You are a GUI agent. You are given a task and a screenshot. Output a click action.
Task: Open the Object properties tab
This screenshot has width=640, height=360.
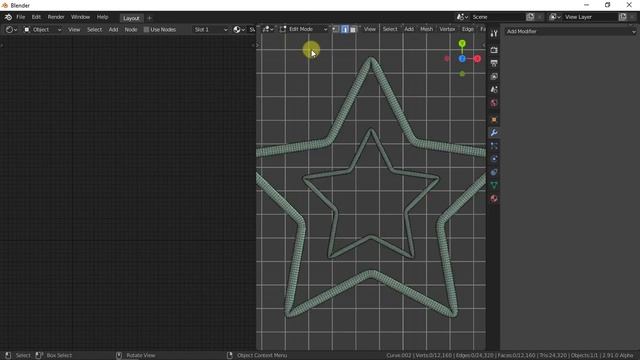point(494,120)
